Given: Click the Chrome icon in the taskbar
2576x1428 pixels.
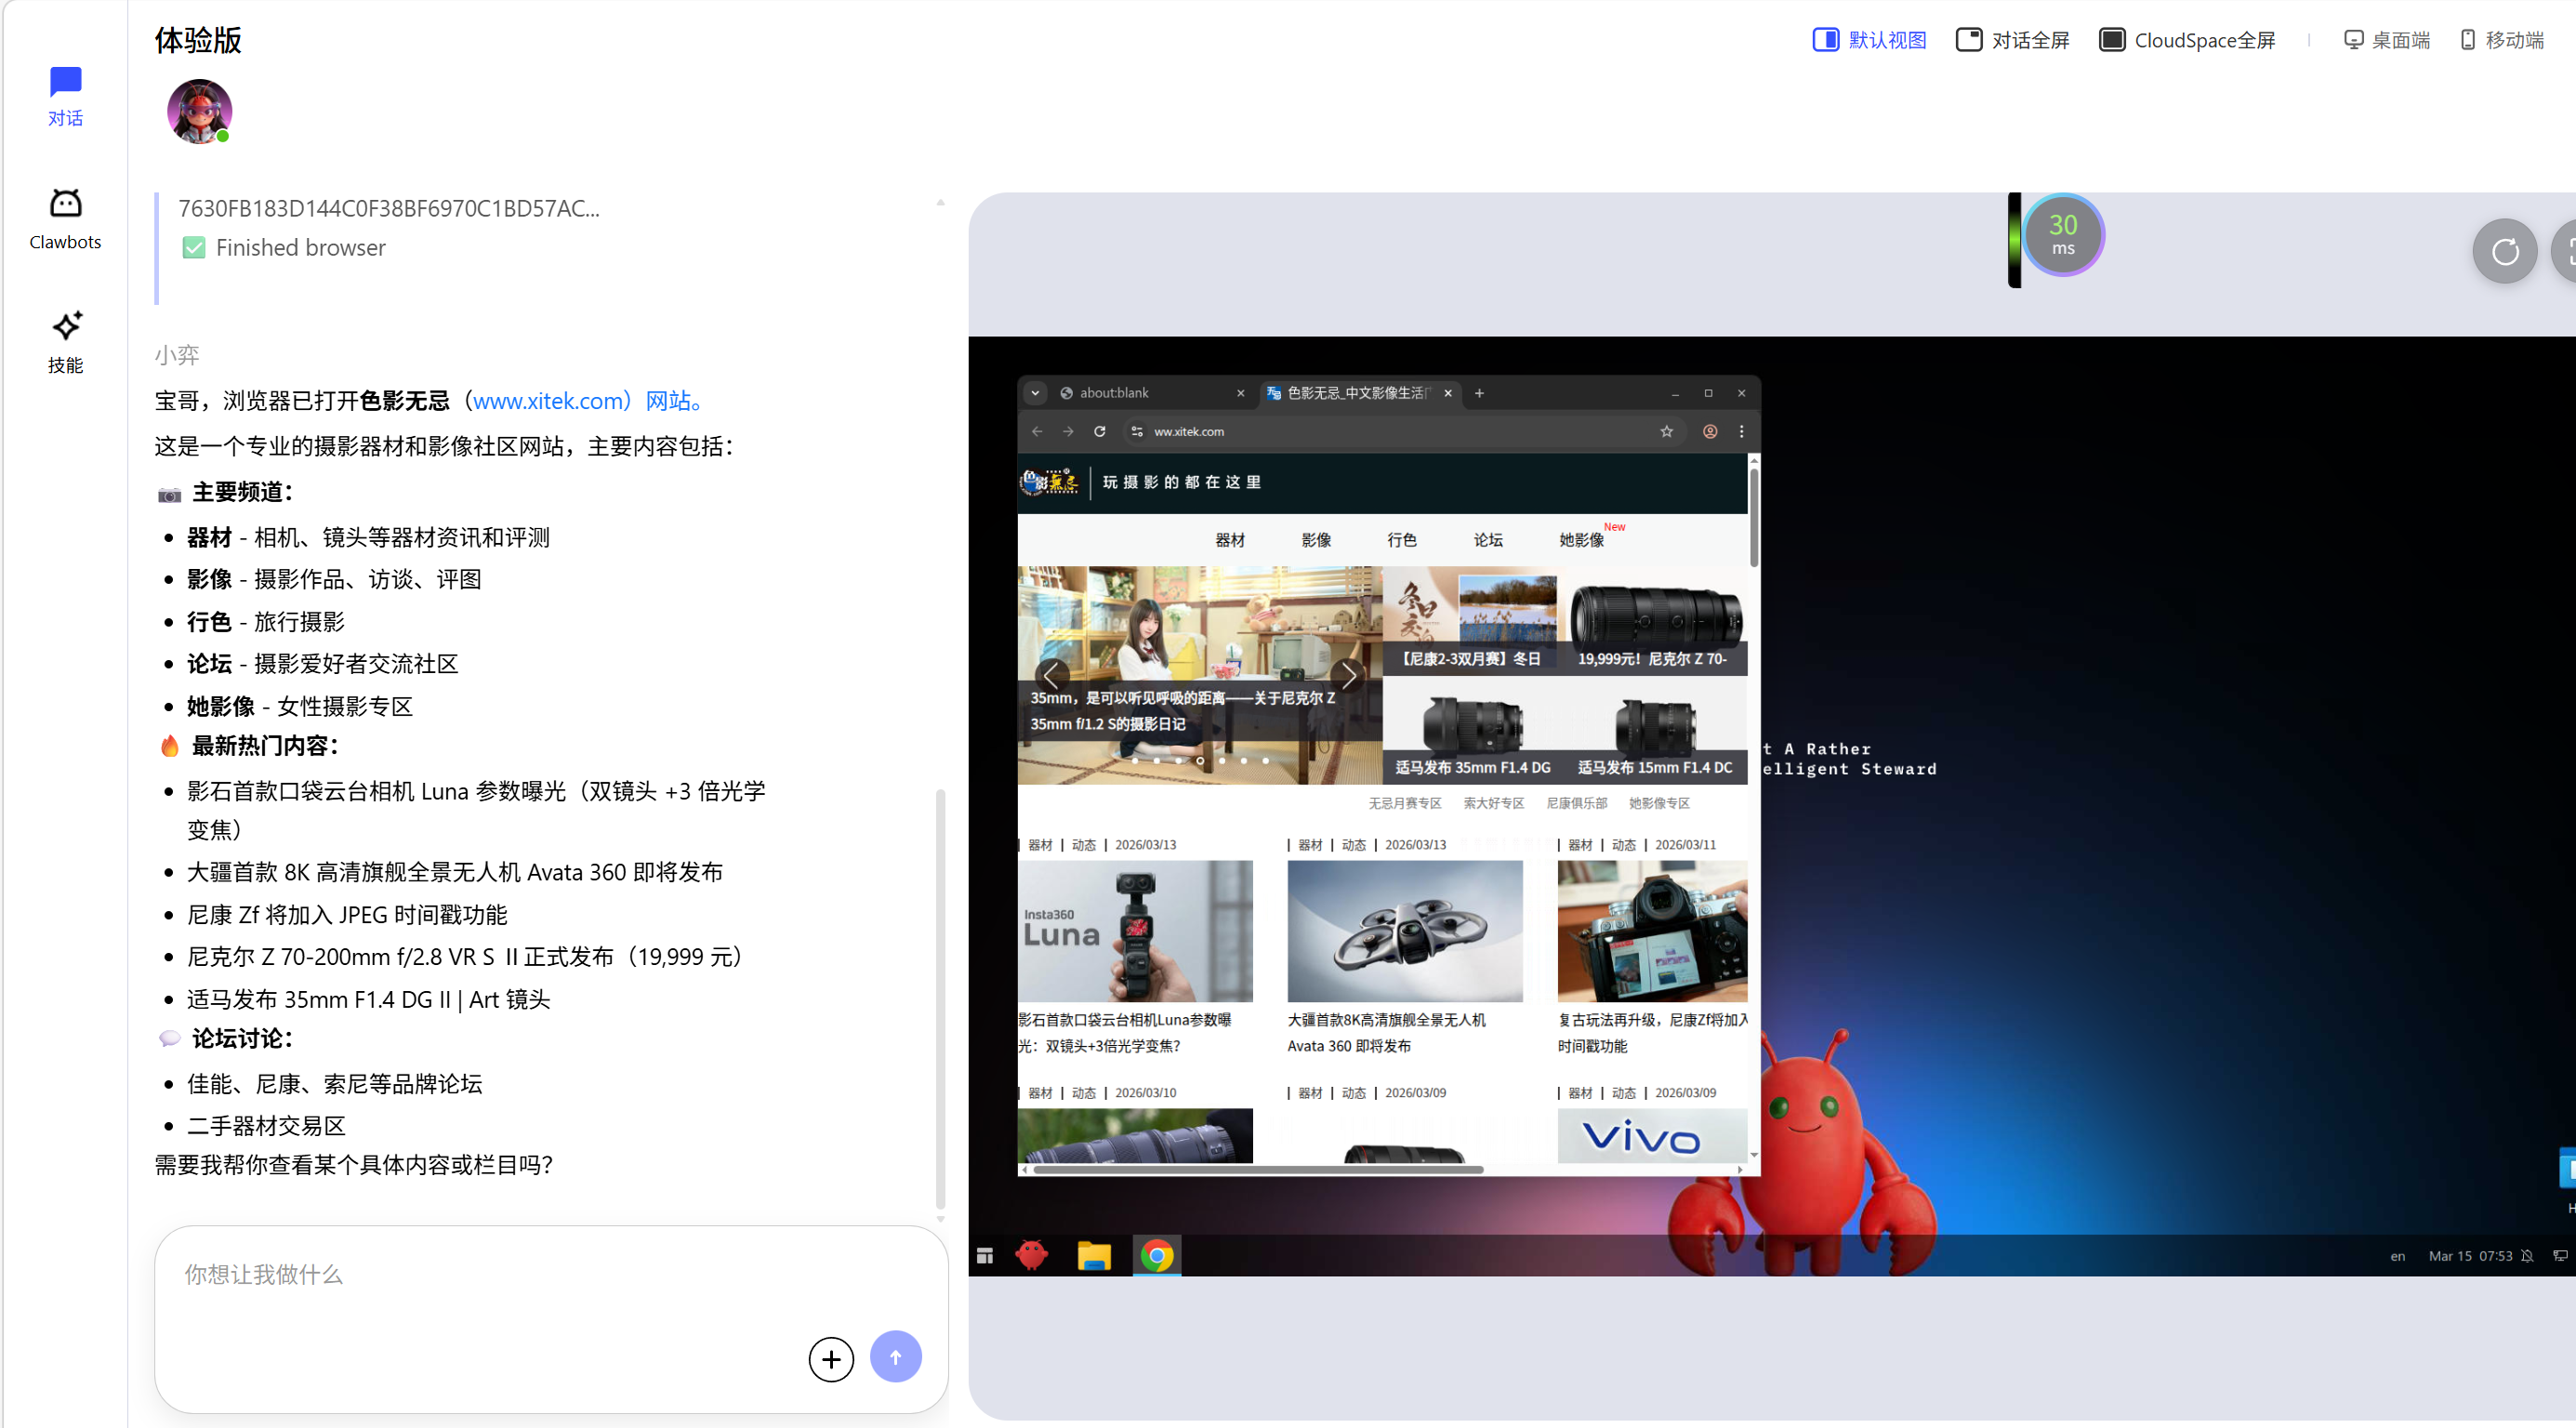Looking at the screenshot, I should tap(1156, 1255).
